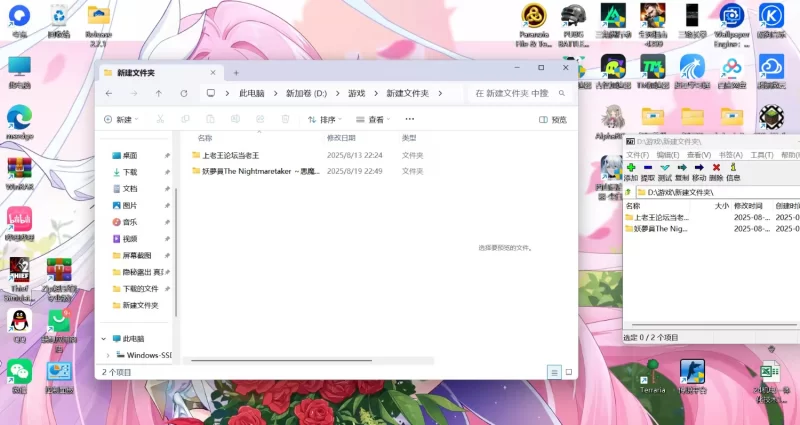Click the 复制 (Copy) arrow icon in 7-Zip

pos(682,167)
